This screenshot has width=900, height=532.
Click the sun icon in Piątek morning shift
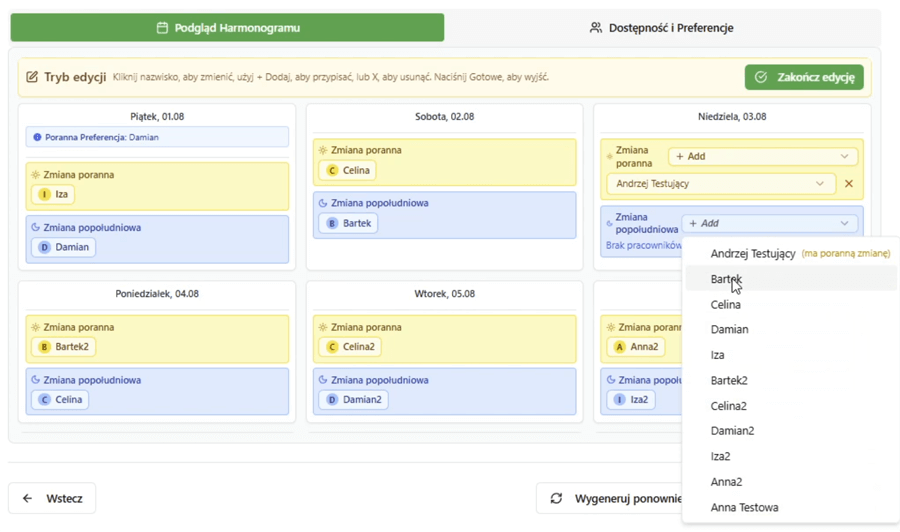tap(35, 175)
